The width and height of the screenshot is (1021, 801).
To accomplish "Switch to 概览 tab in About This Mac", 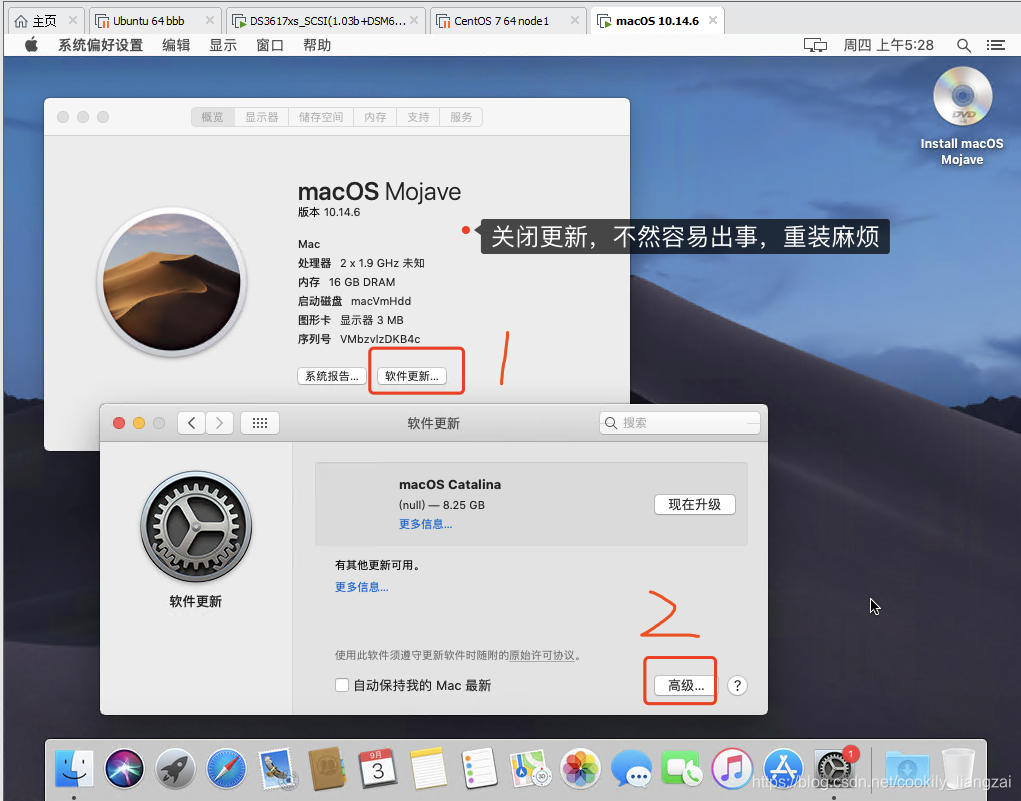I will tap(212, 117).
